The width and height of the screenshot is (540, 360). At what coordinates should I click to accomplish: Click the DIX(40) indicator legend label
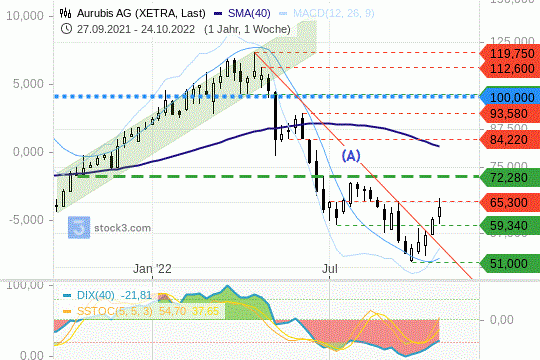[x=95, y=296]
